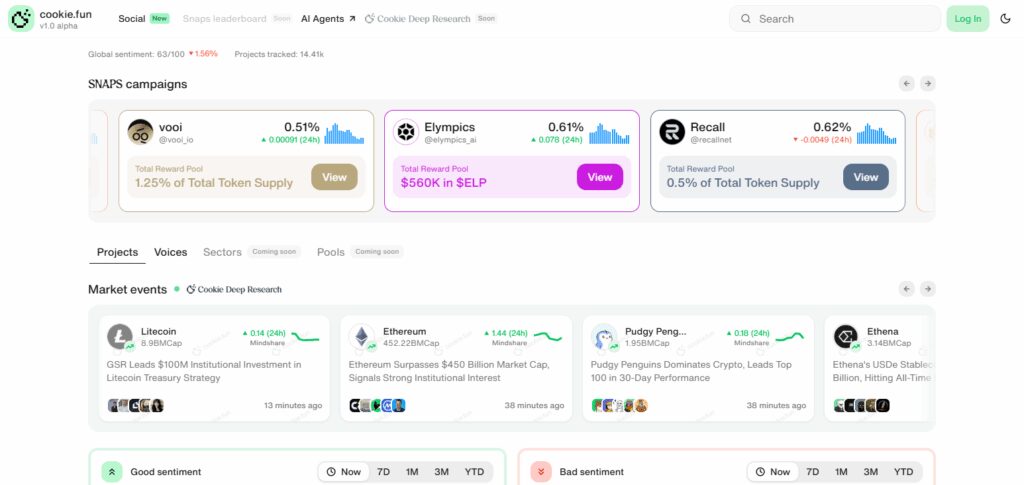Select 7D in Good sentiment
Viewport: 1024px width, 485px height.
coord(383,472)
